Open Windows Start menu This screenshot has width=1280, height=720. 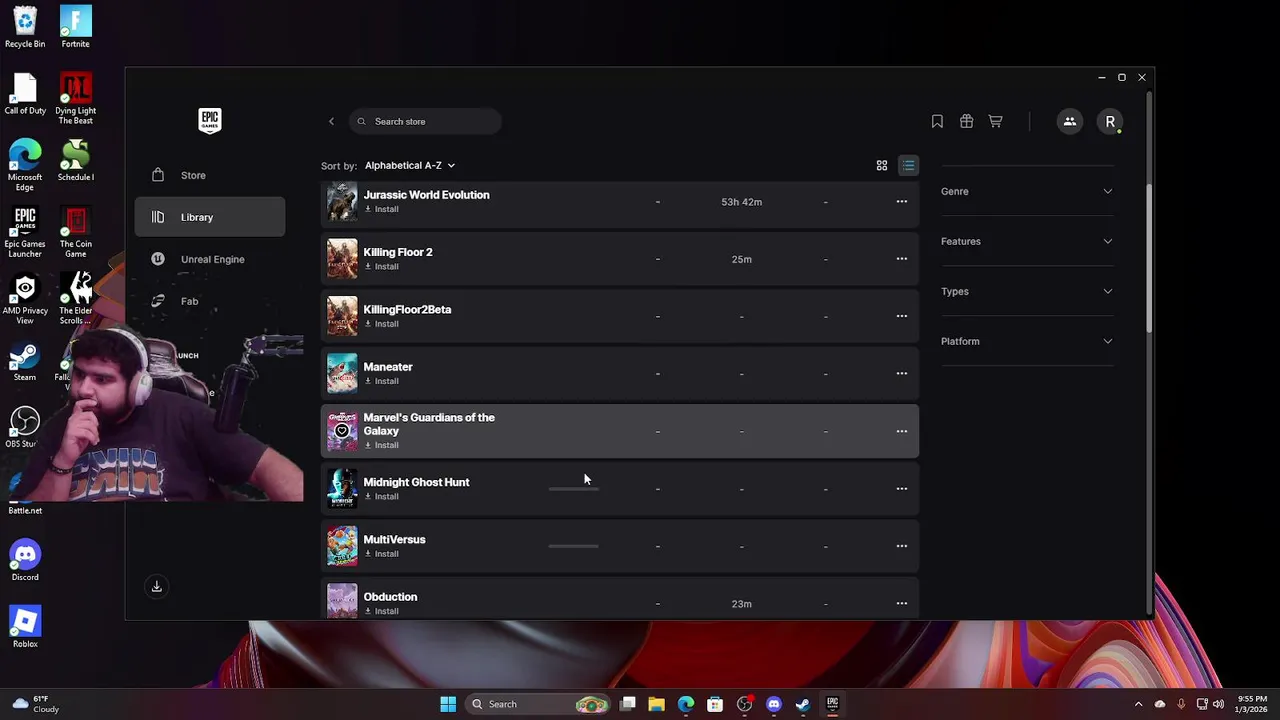pyautogui.click(x=448, y=704)
